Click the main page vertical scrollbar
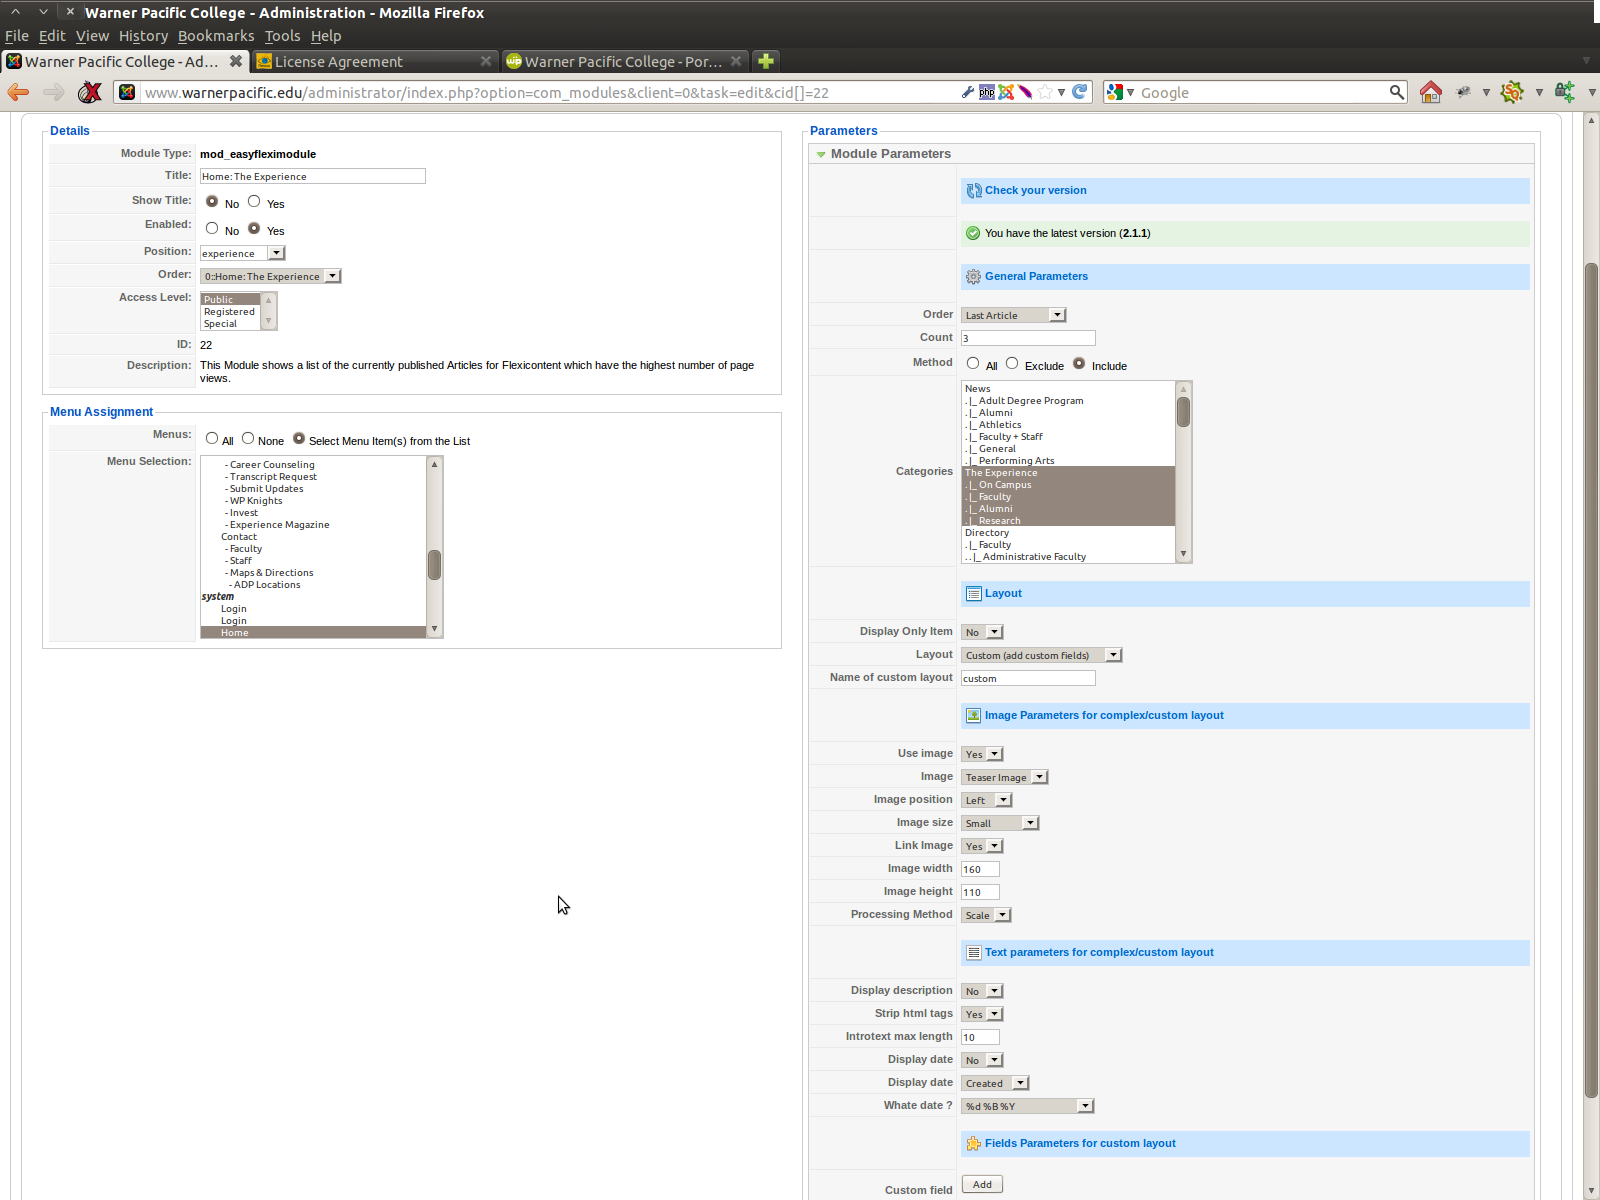1600x1200 pixels. pyautogui.click(x=1591, y=680)
